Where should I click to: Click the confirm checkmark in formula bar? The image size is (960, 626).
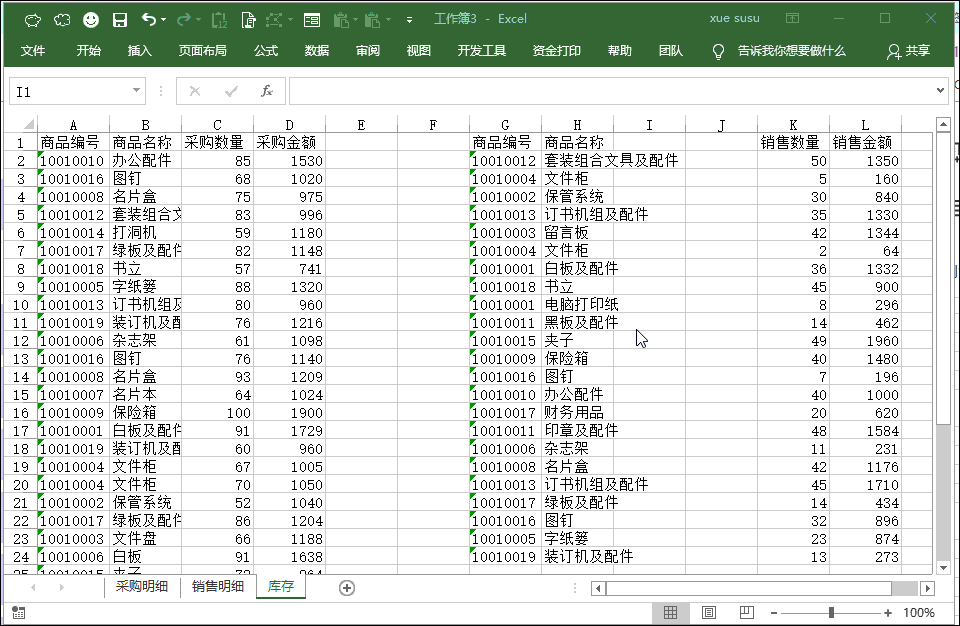231,91
